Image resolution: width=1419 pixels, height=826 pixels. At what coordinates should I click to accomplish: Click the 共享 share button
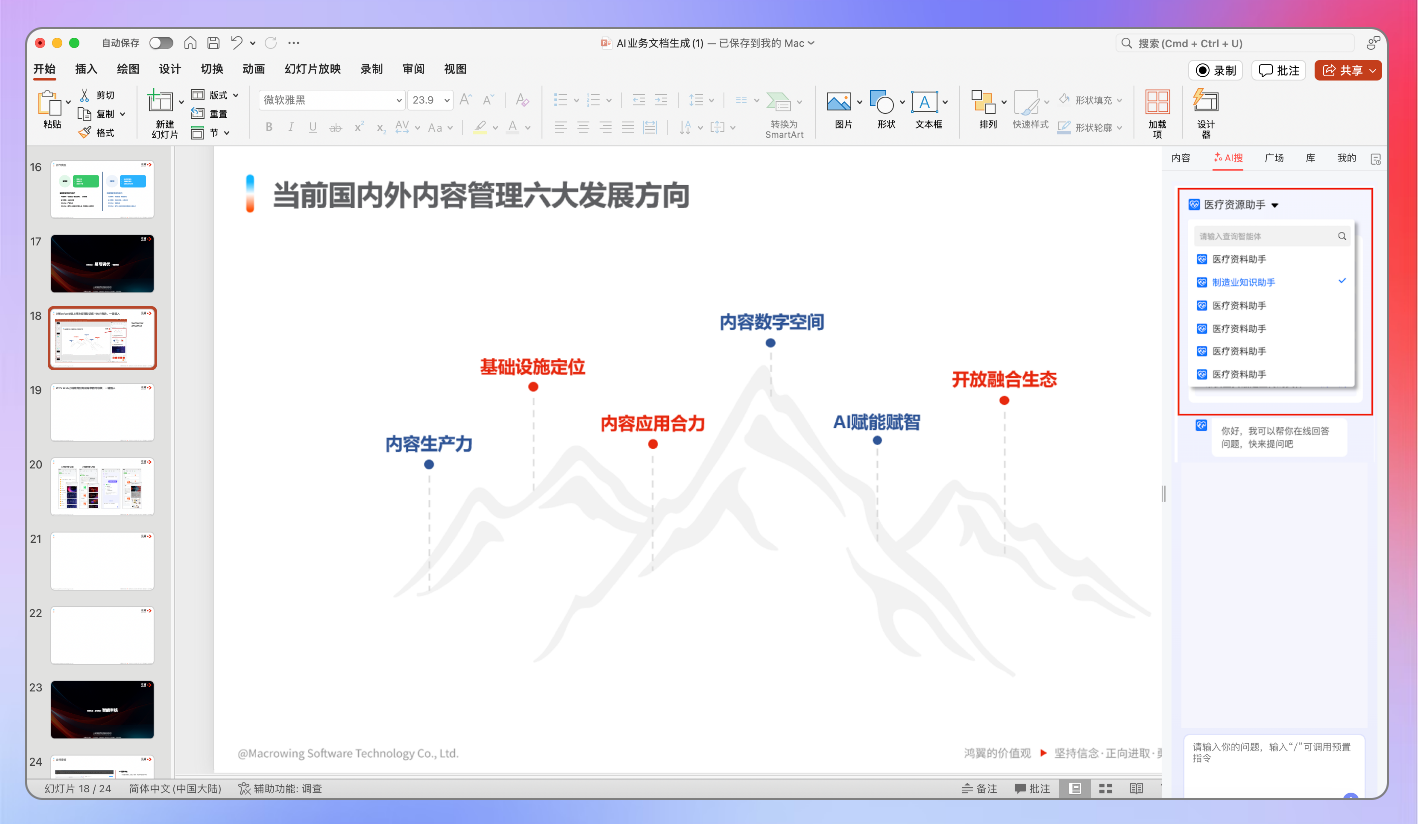pos(1347,70)
